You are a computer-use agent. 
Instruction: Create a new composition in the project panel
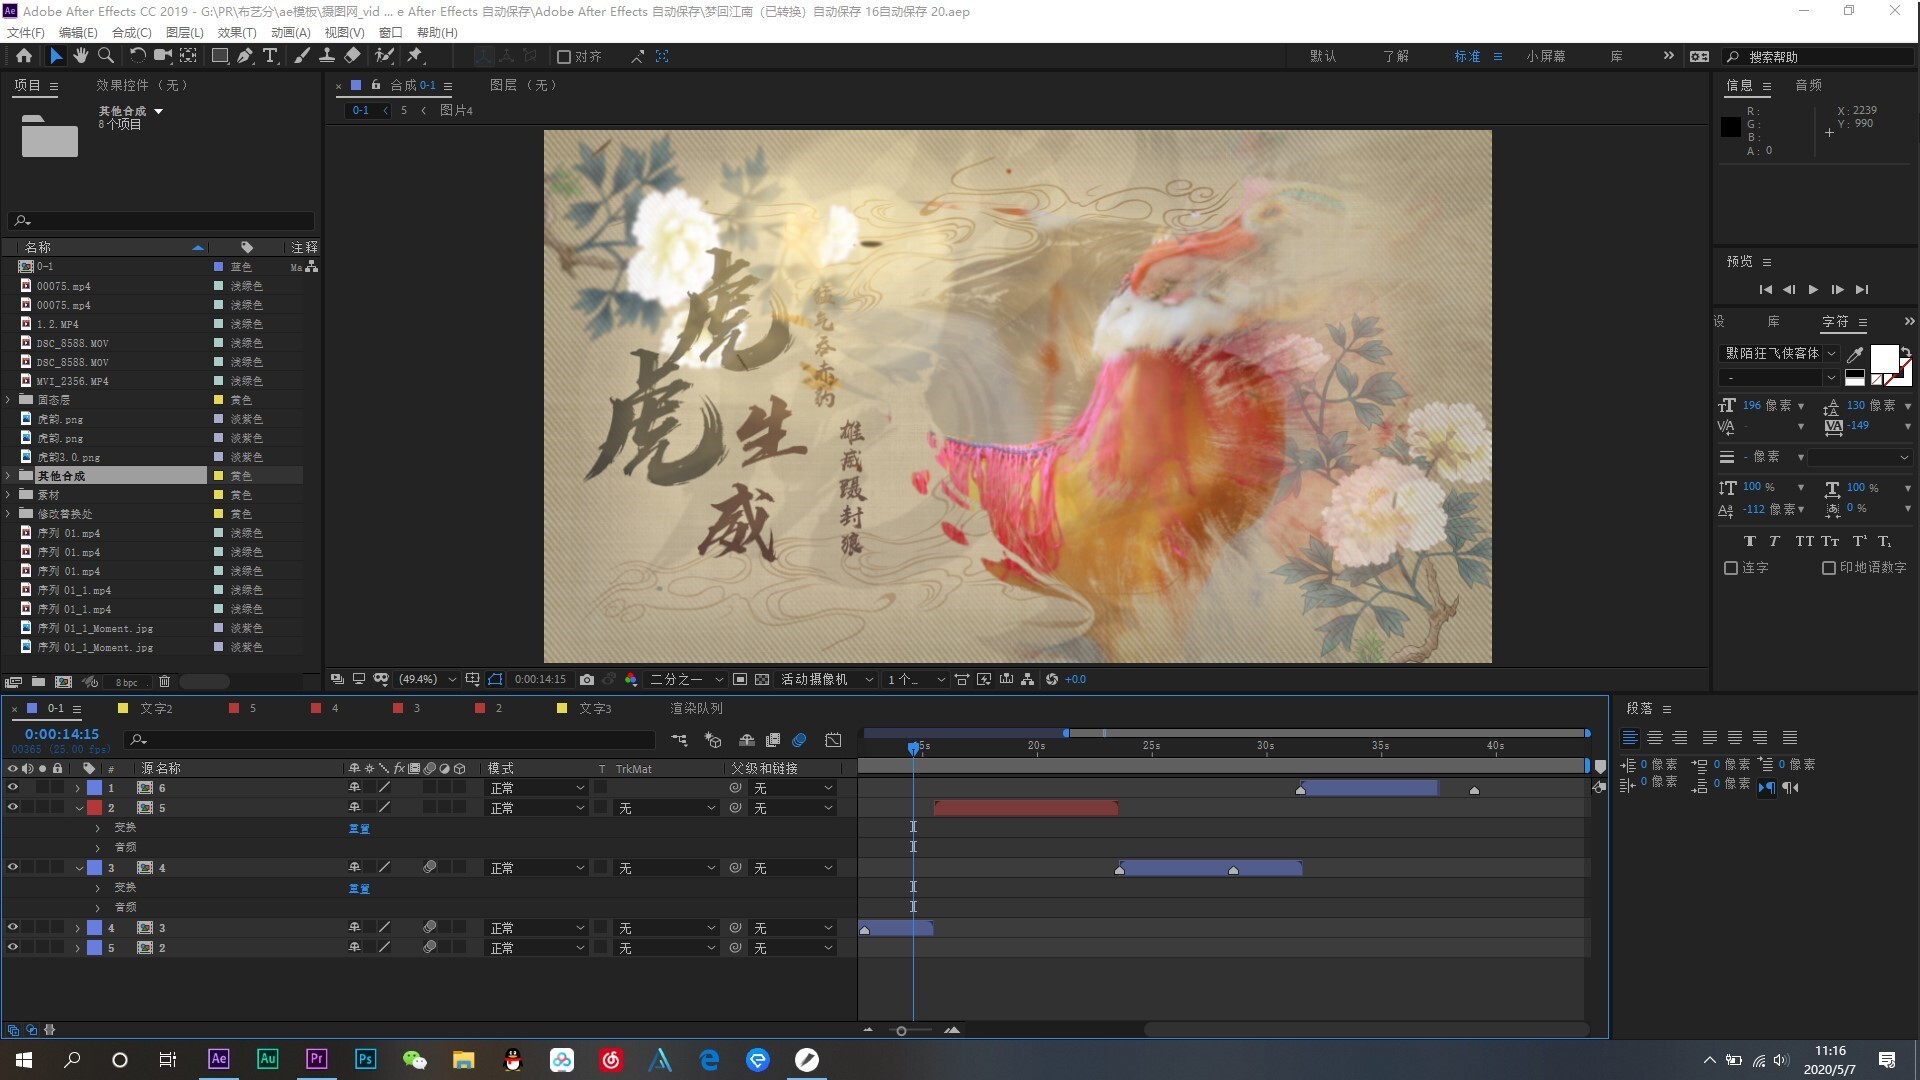tap(63, 682)
